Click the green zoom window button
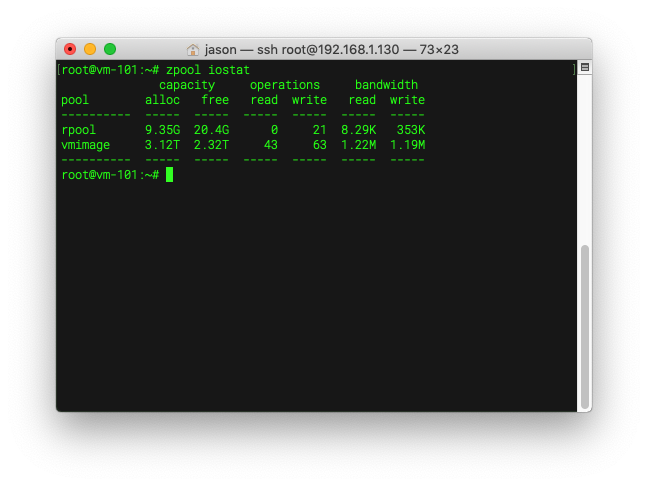This screenshot has width=648, height=486. (x=110, y=49)
